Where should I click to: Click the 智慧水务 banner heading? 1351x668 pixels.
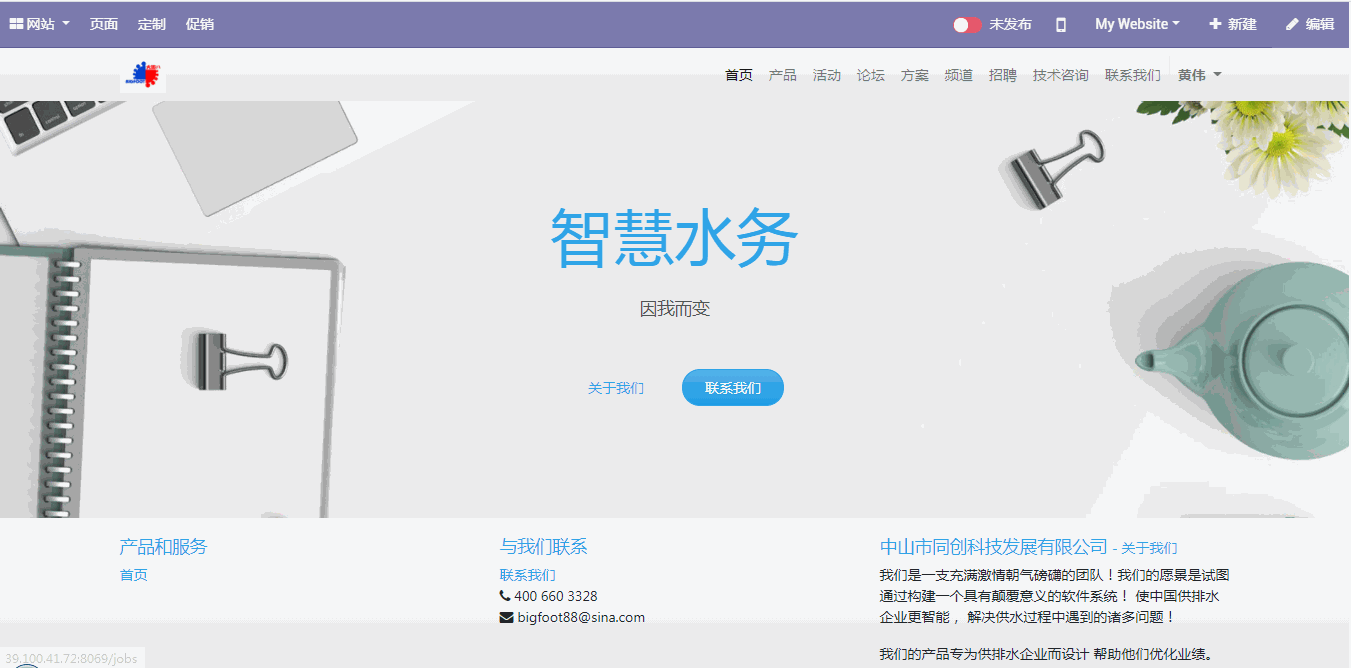(675, 239)
